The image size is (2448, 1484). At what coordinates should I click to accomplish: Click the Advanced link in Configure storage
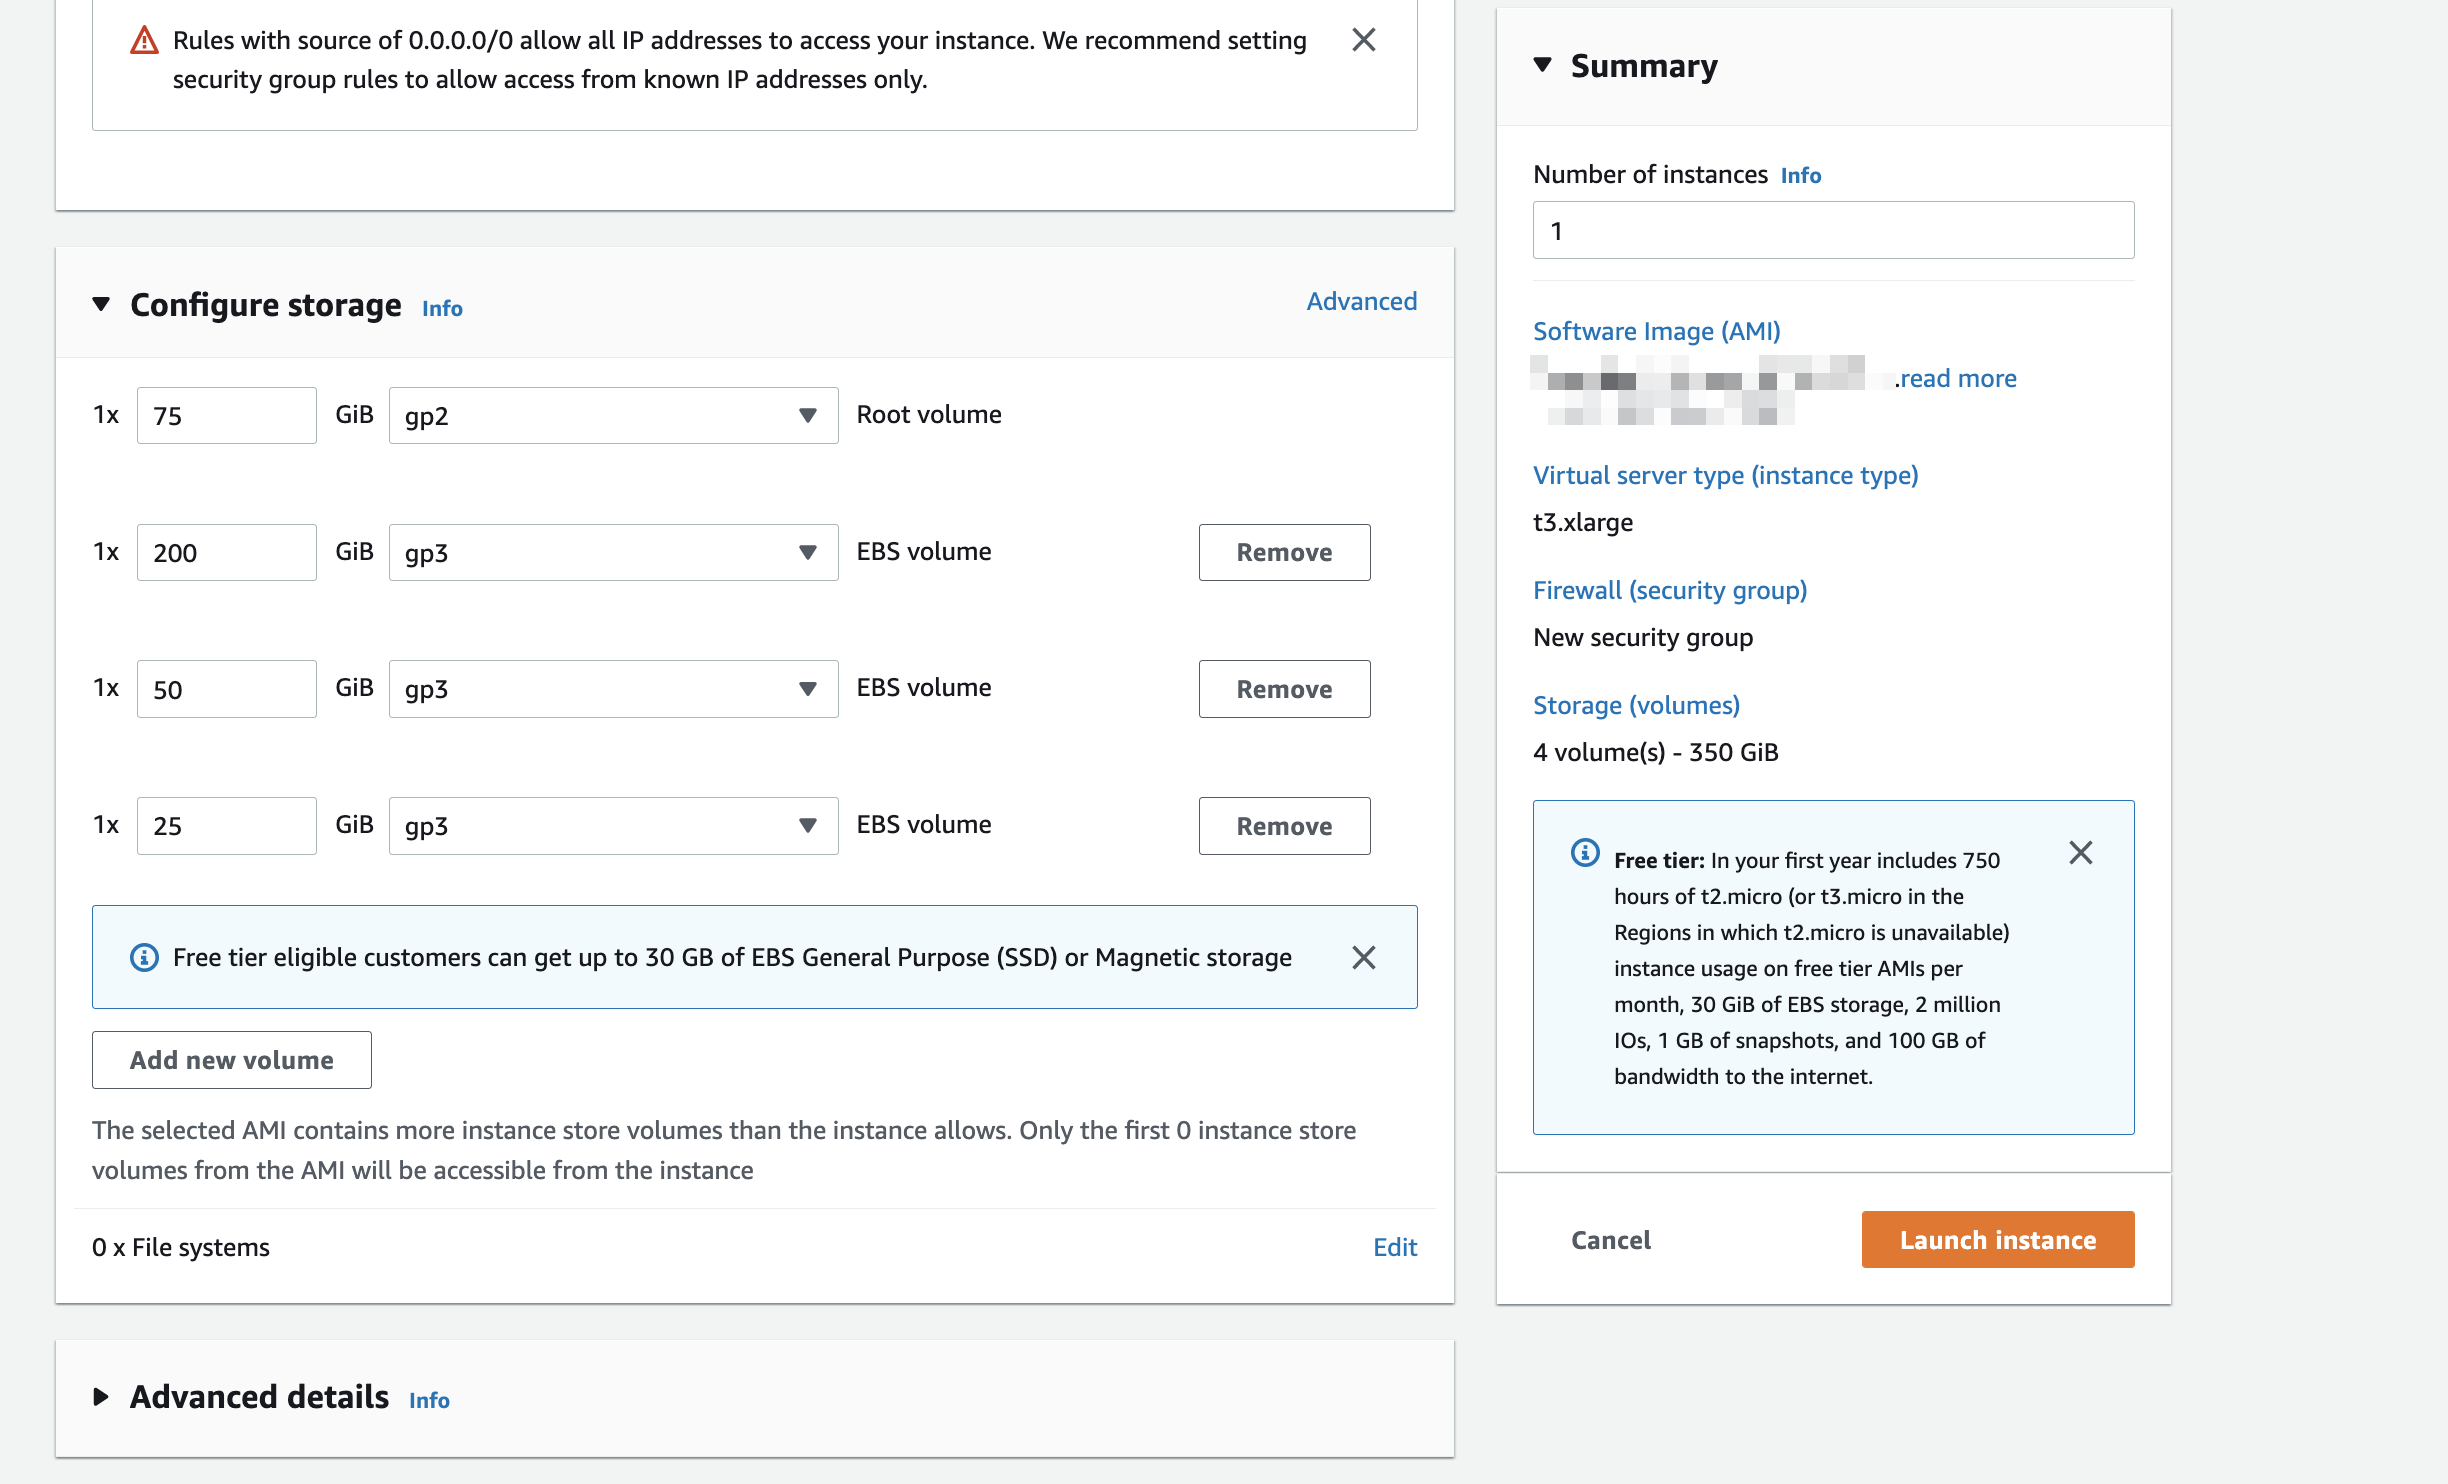(1360, 301)
